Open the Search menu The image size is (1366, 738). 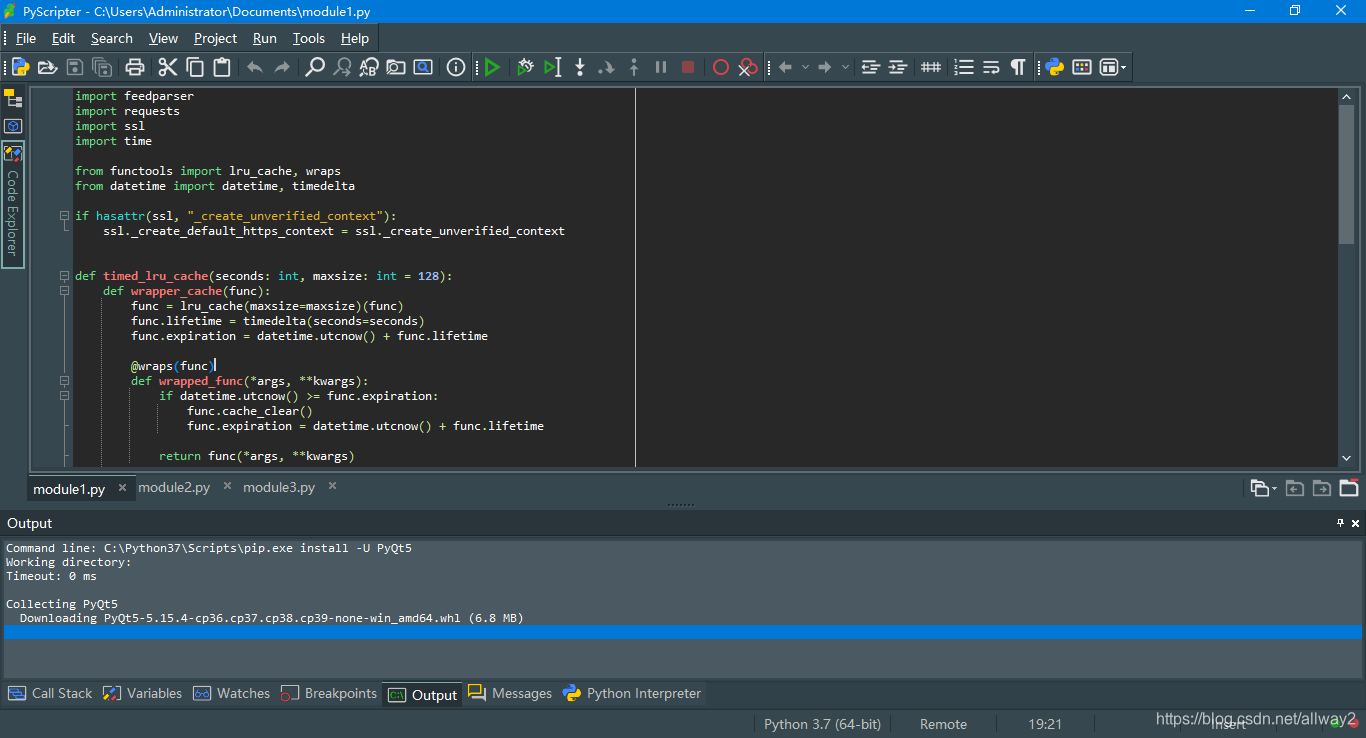click(111, 38)
